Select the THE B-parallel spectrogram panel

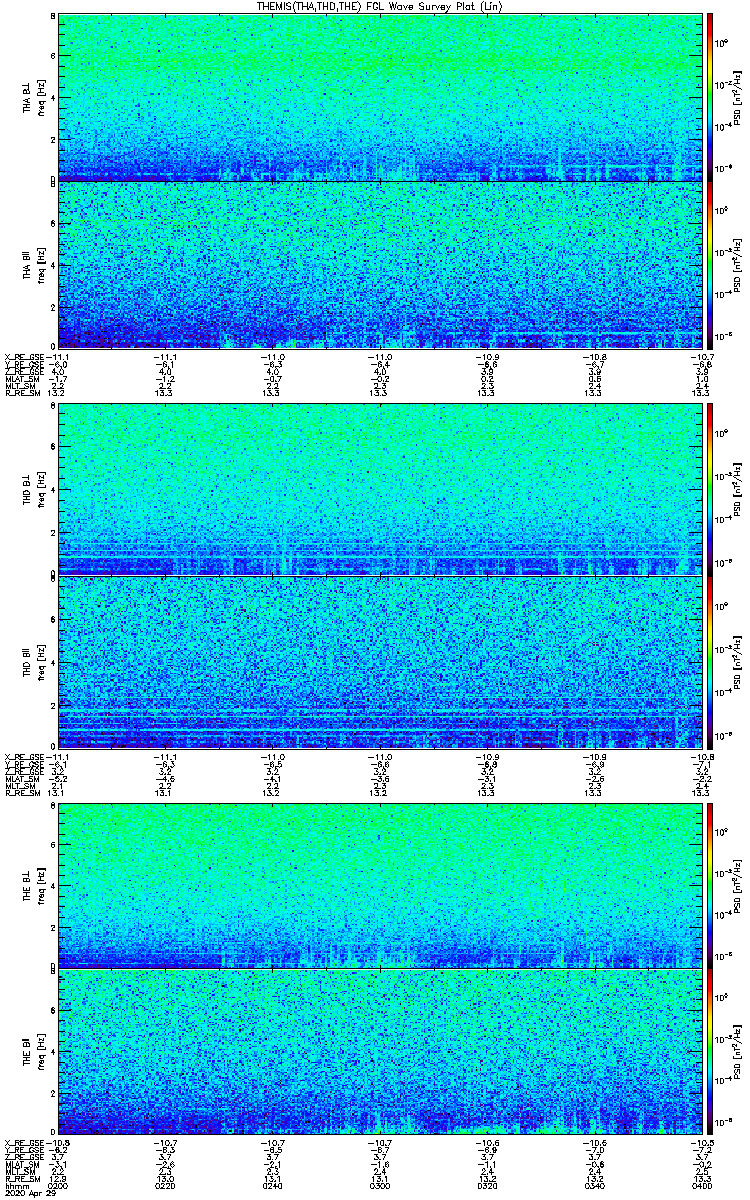[380, 1051]
